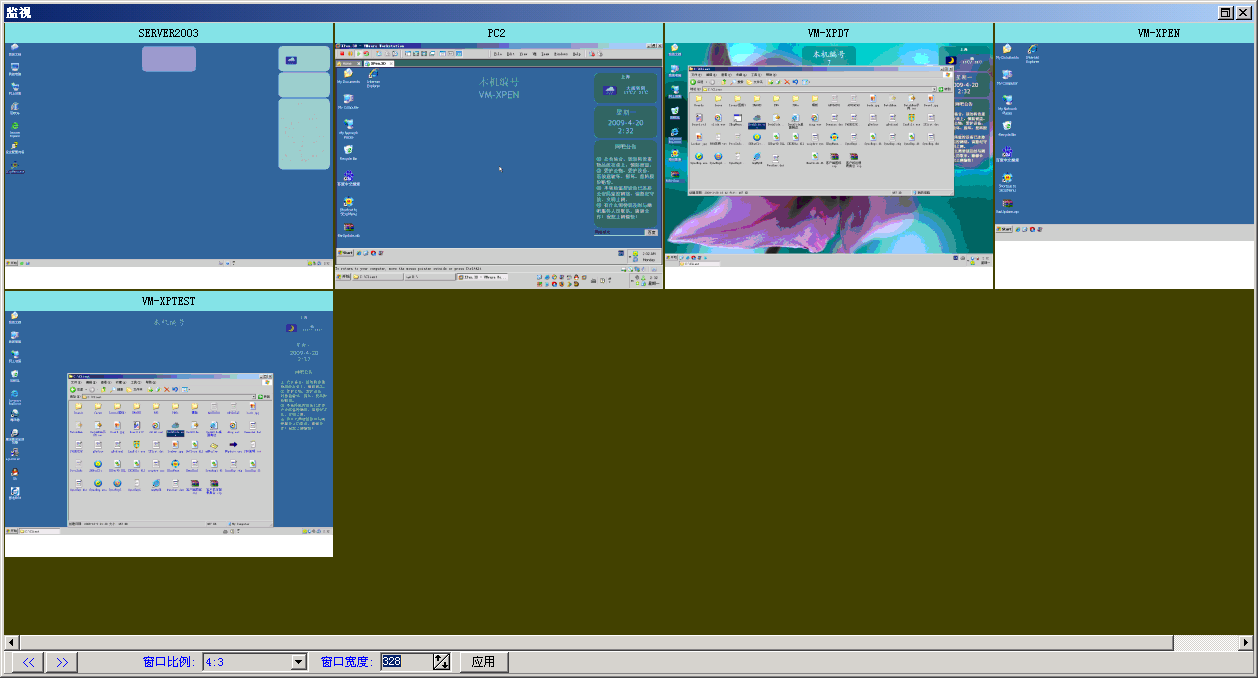Click the VM-XPD7 title header
Viewport: 1258px width, 678px height.
[828, 33]
